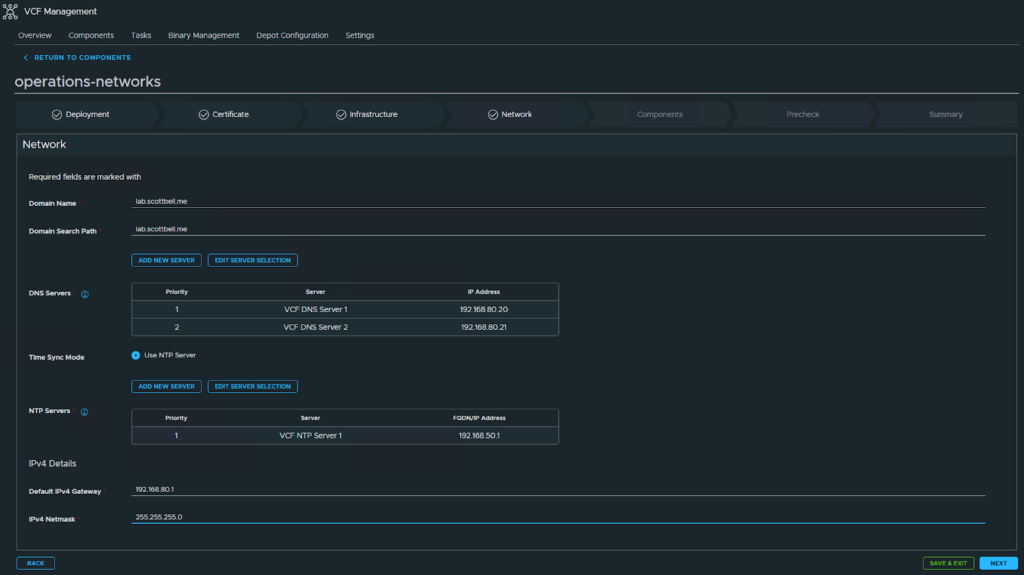Click the Return to Components link
Image resolution: width=1024 pixels, height=575 pixels.
coord(82,58)
